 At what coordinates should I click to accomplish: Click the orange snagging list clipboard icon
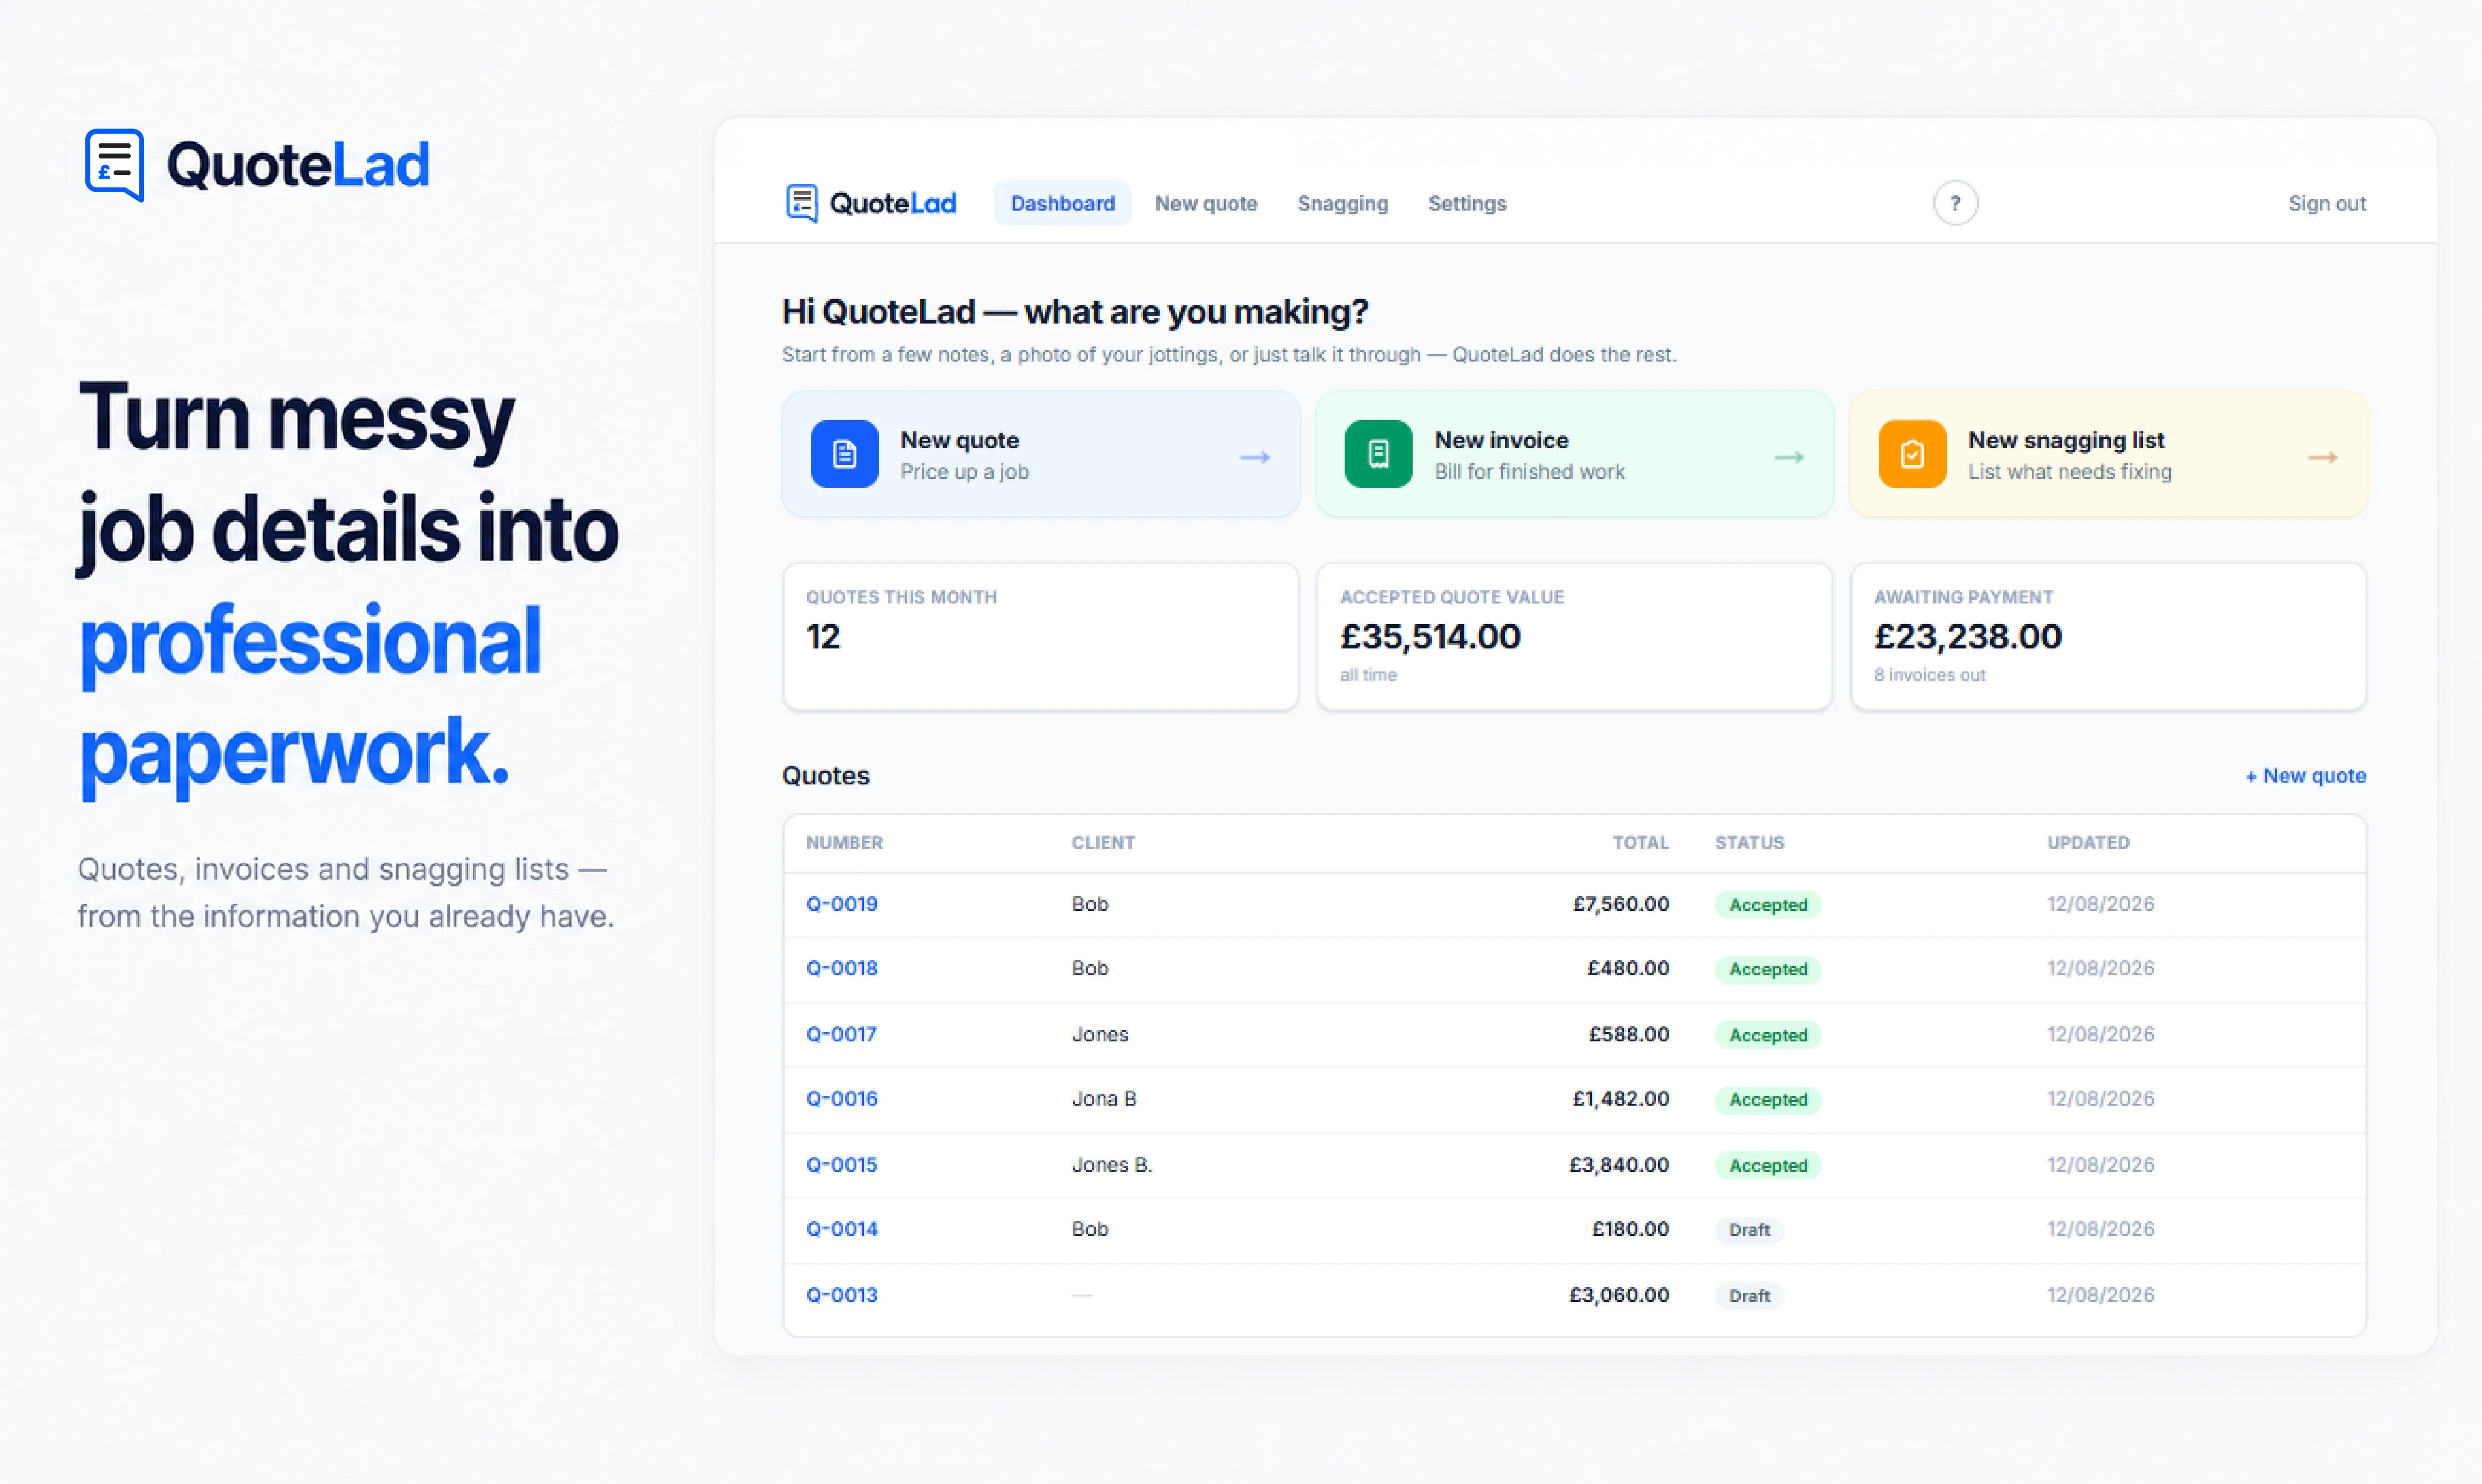pyautogui.click(x=1912, y=454)
